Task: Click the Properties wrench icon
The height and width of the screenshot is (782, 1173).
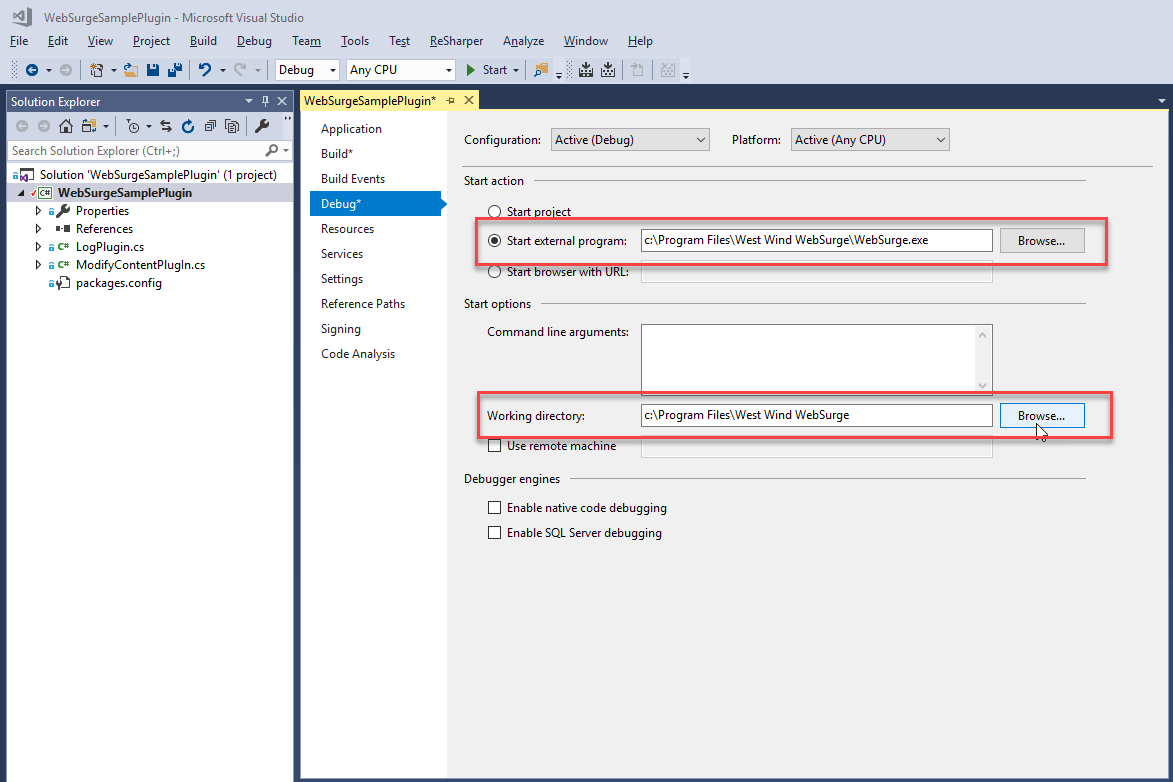Action: coord(262,126)
